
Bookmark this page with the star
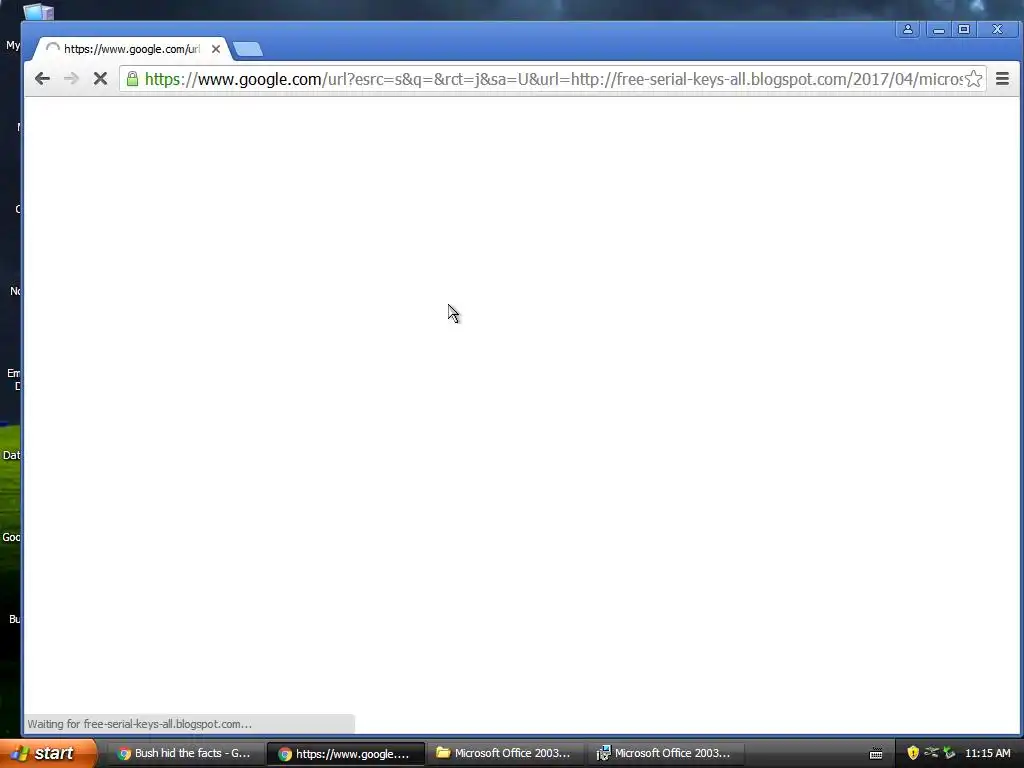click(x=973, y=79)
